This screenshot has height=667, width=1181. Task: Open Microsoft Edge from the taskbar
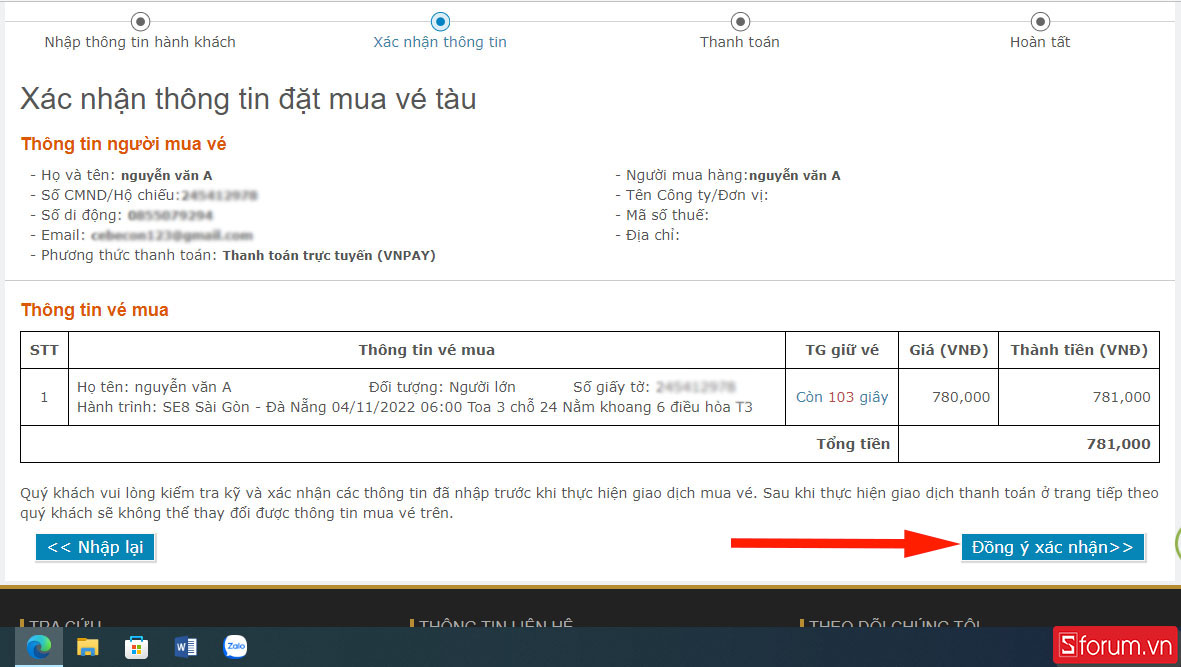pyautogui.click(x=39, y=647)
